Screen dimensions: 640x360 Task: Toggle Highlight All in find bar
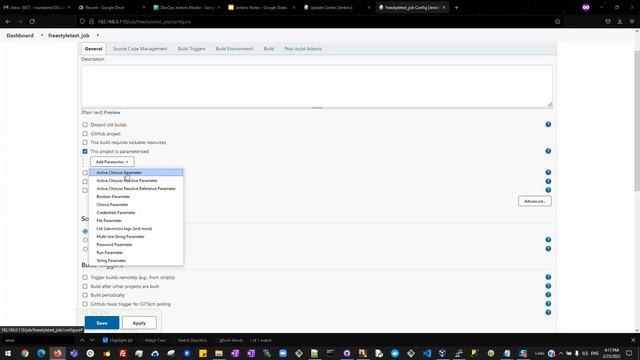pos(105,340)
